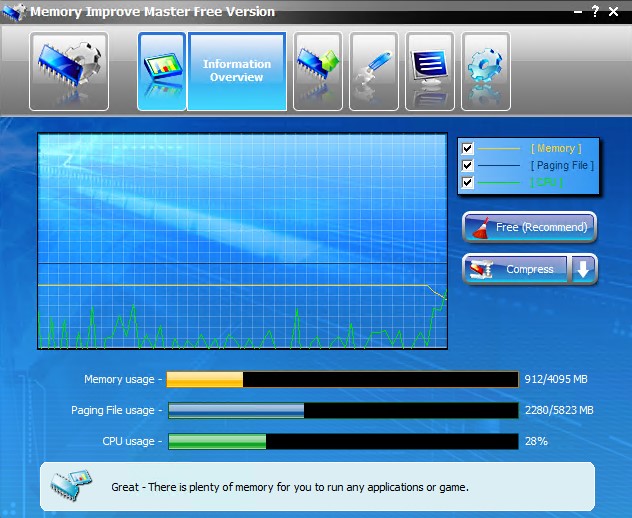Click the Paging File usage bar
The image size is (632, 518).
click(343, 410)
